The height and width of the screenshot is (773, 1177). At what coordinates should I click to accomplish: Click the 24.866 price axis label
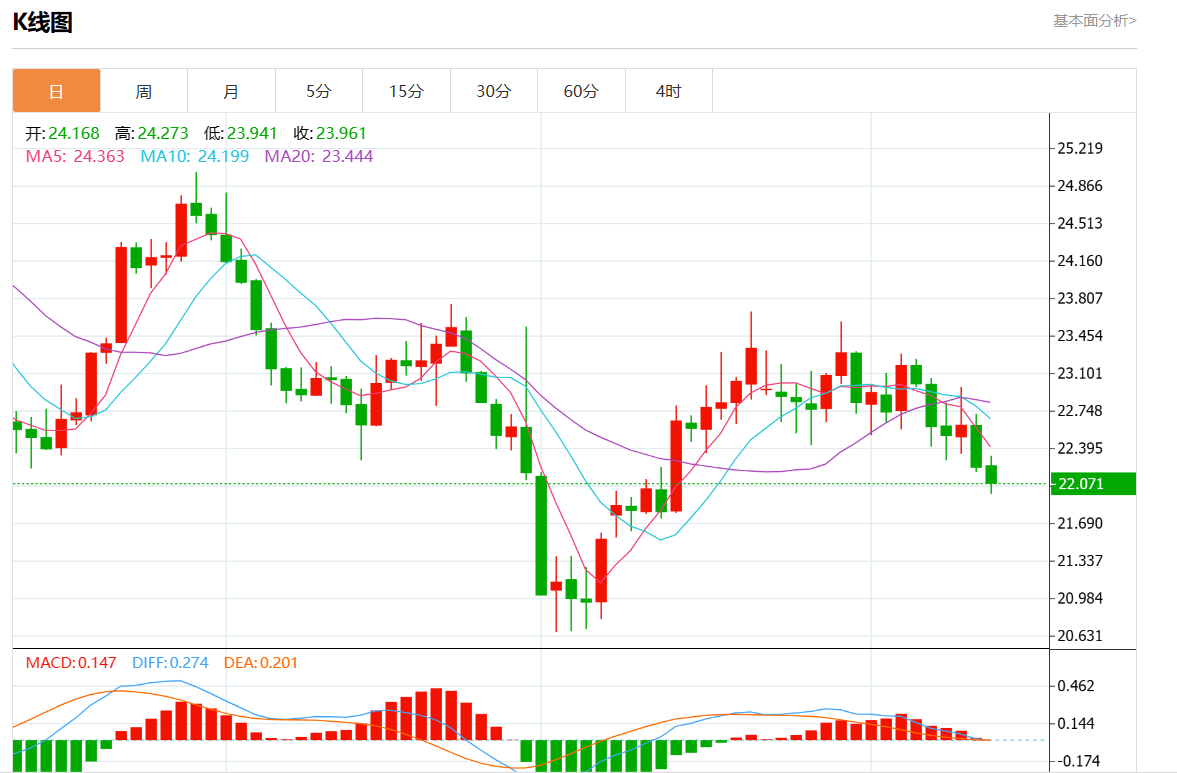(1080, 185)
